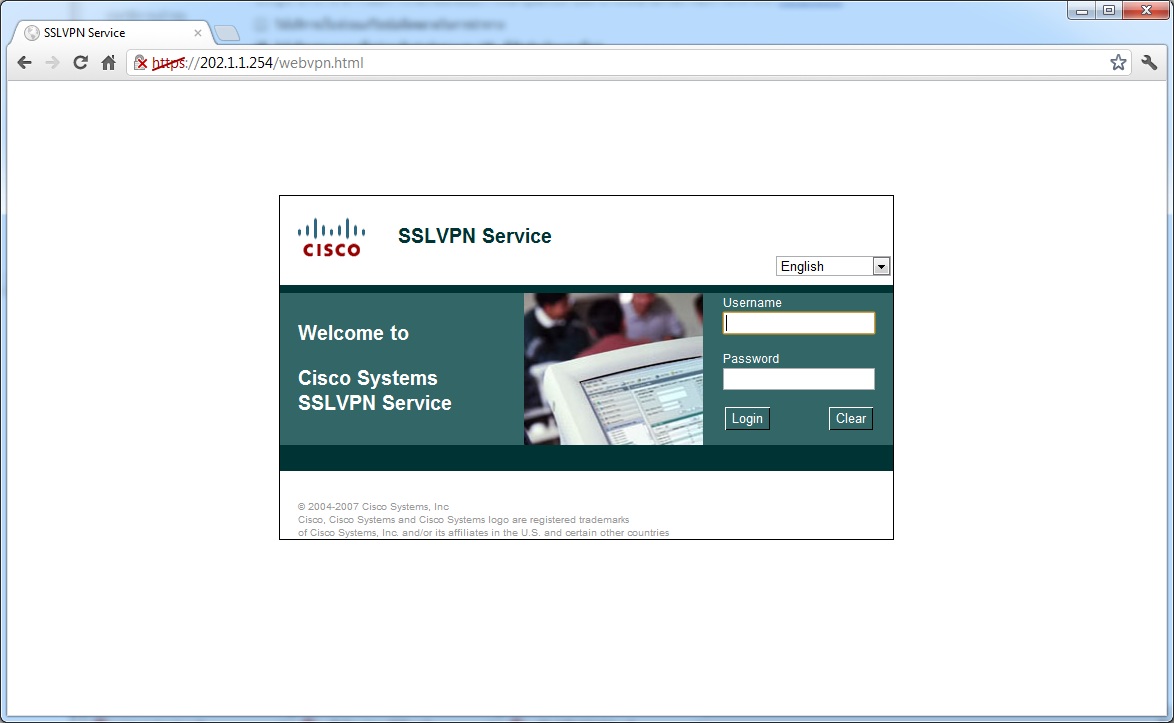Image resolution: width=1174 pixels, height=723 pixels.
Task: Click the browser forward arrow
Action: (x=52, y=63)
